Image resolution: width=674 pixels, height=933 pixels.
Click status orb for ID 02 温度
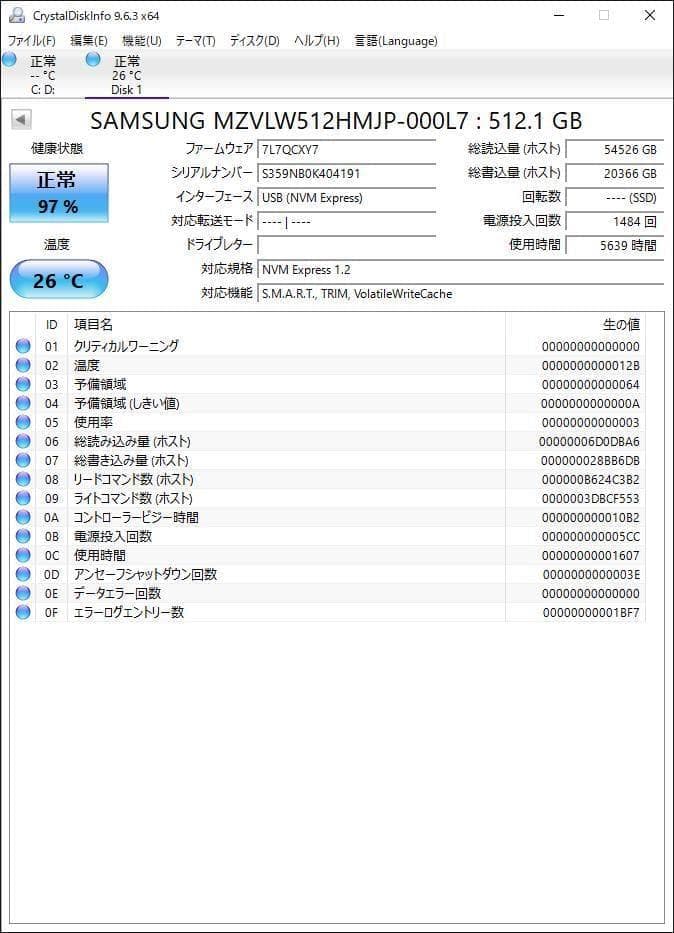[23, 365]
